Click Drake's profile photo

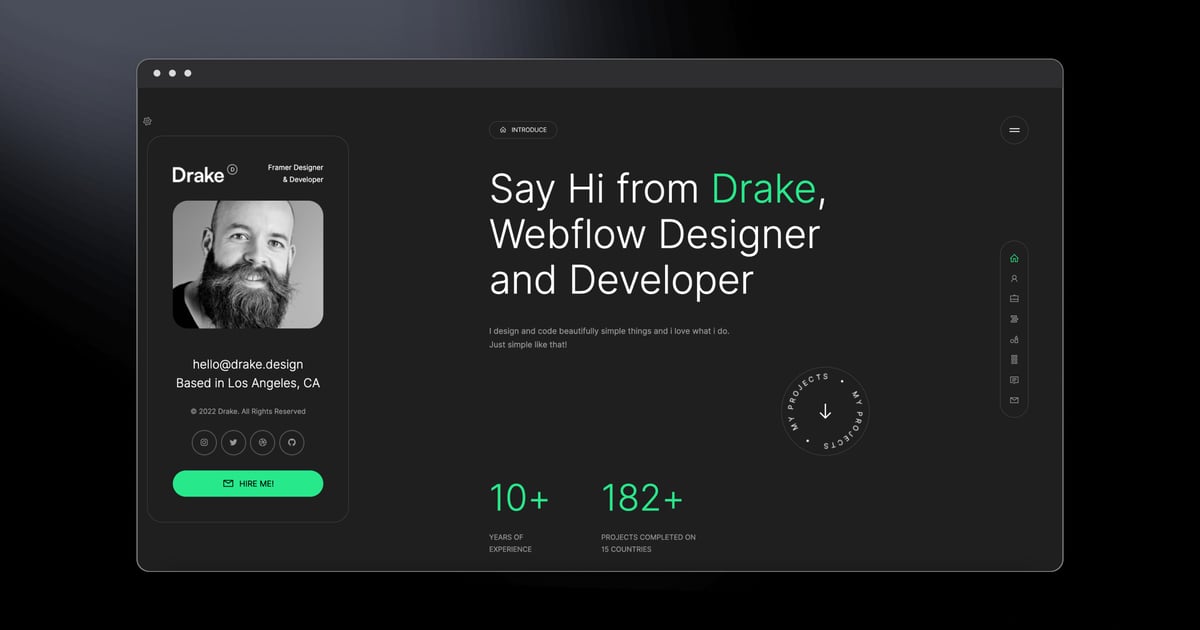coord(247,264)
